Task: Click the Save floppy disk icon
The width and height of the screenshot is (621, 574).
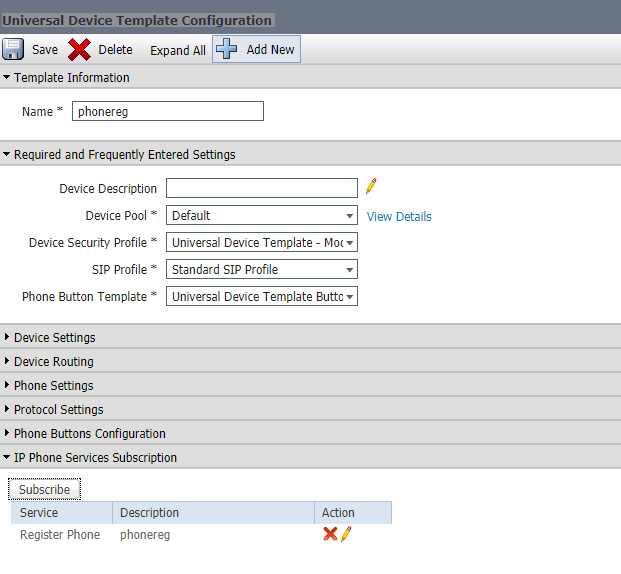Action: point(14,50)
